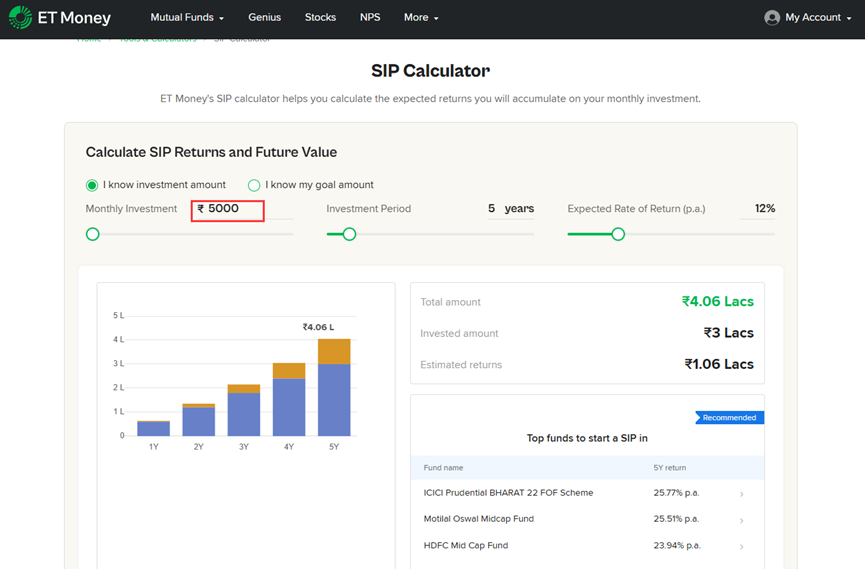Screen dimensions: 865x569
Task: Click chevron next to ICICI Prudential fund
Action: pos(741,494)
